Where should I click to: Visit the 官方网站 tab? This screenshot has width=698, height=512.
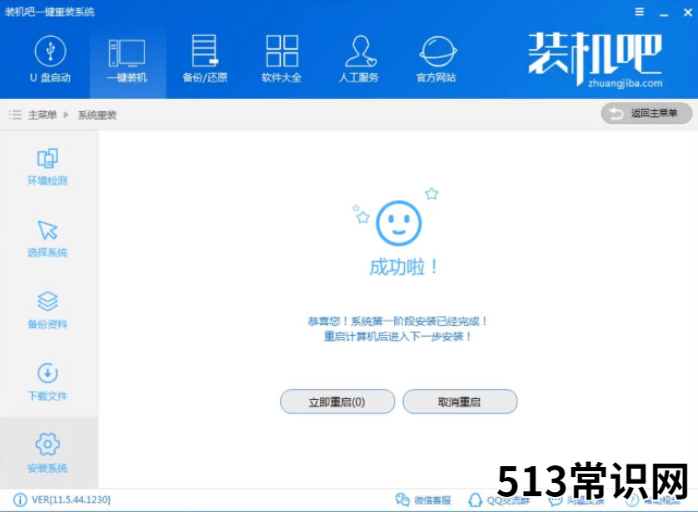437,60
